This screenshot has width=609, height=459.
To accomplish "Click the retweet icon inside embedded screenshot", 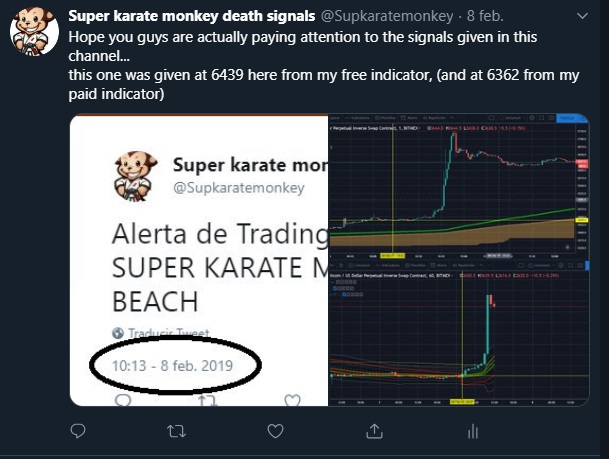I will tap(207, 400).
